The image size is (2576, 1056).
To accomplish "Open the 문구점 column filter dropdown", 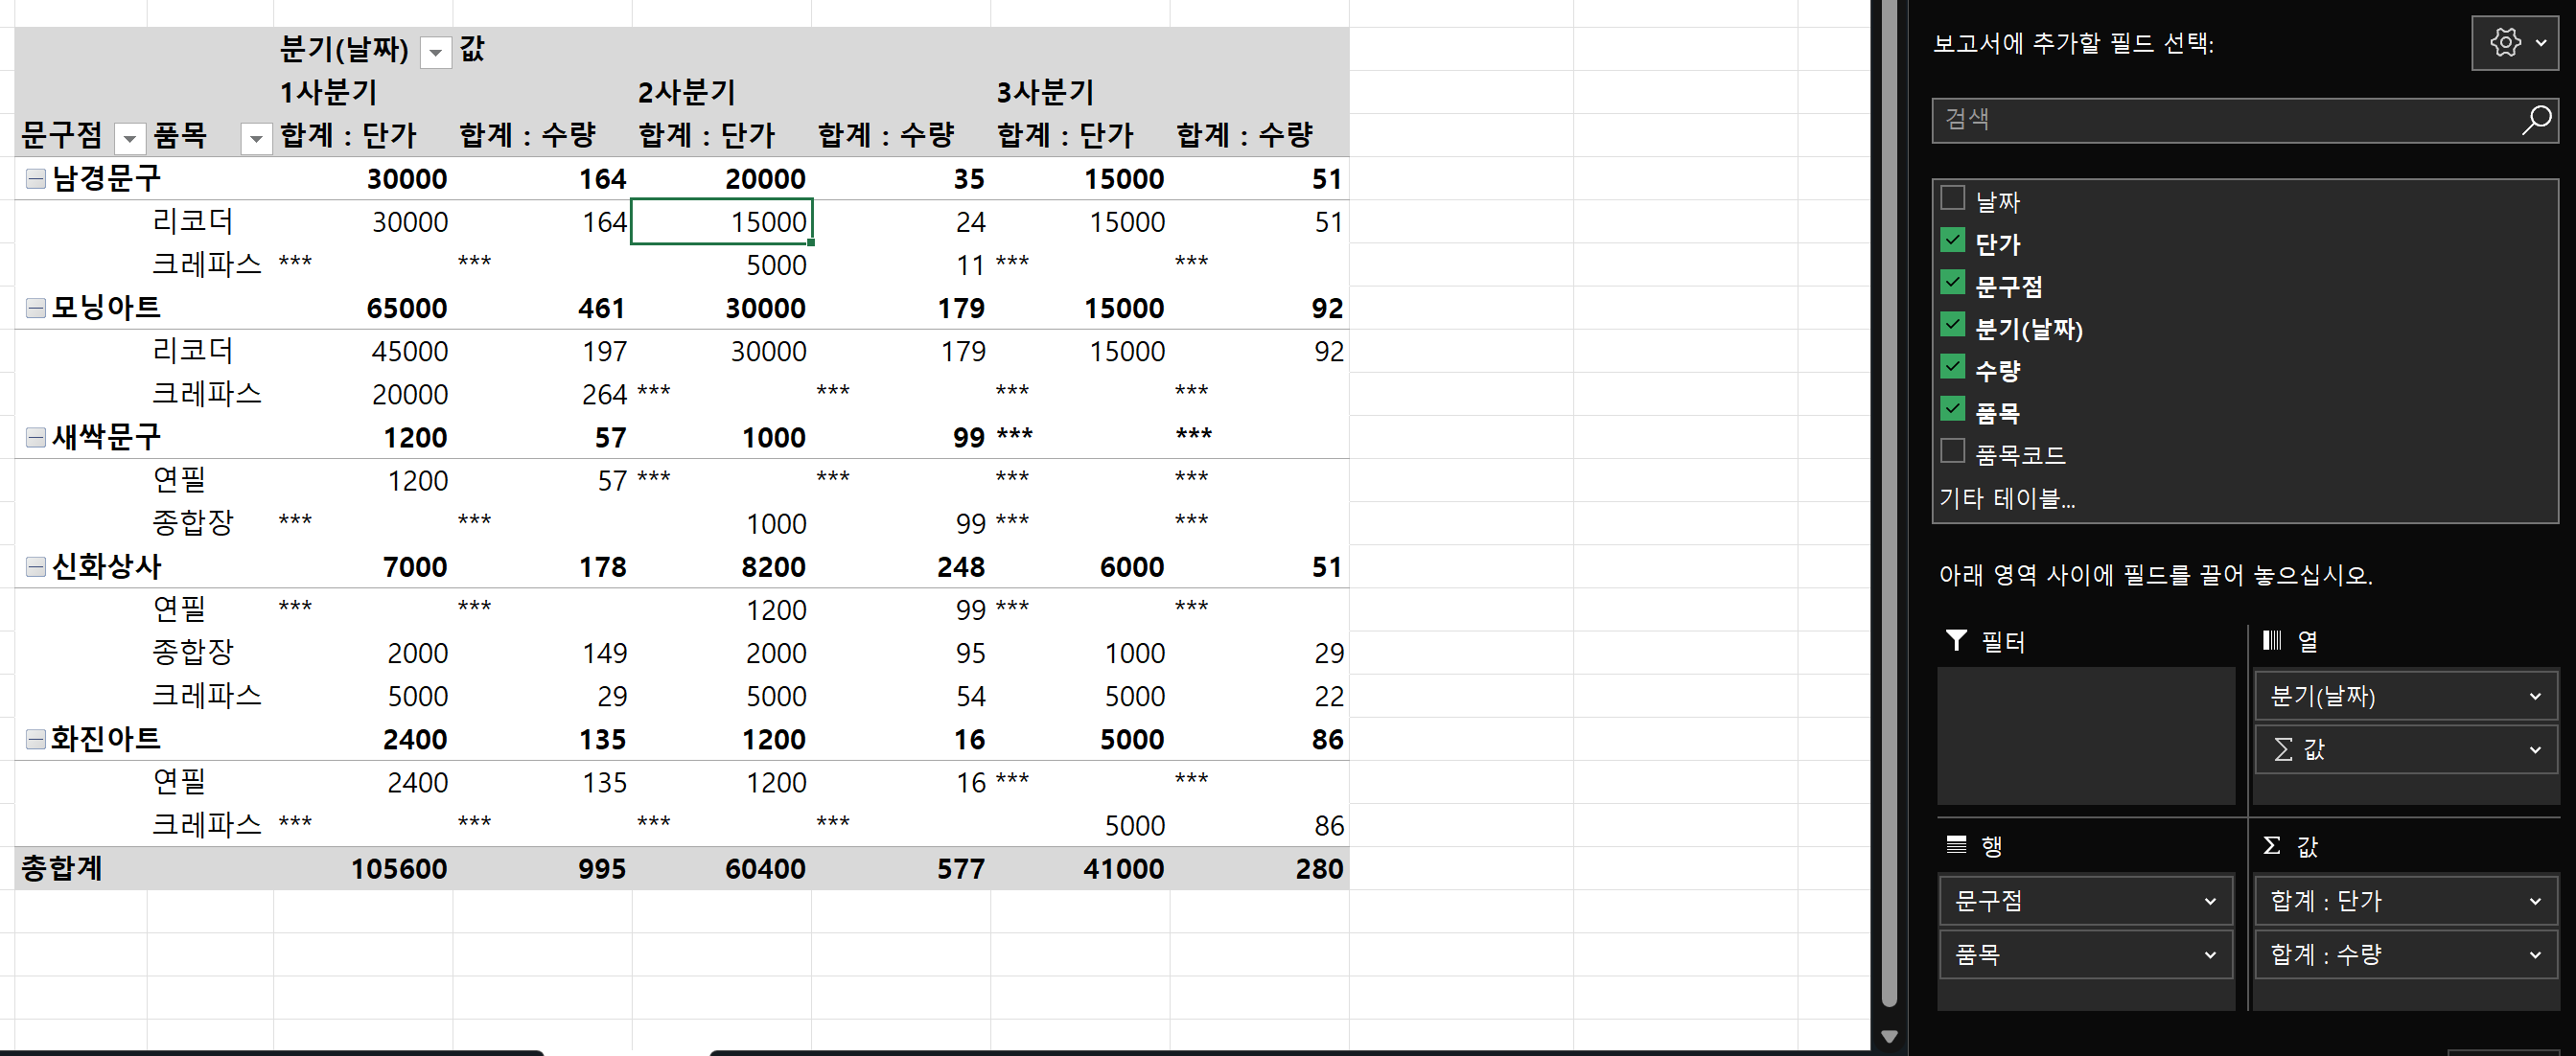I will pos(130,138).
